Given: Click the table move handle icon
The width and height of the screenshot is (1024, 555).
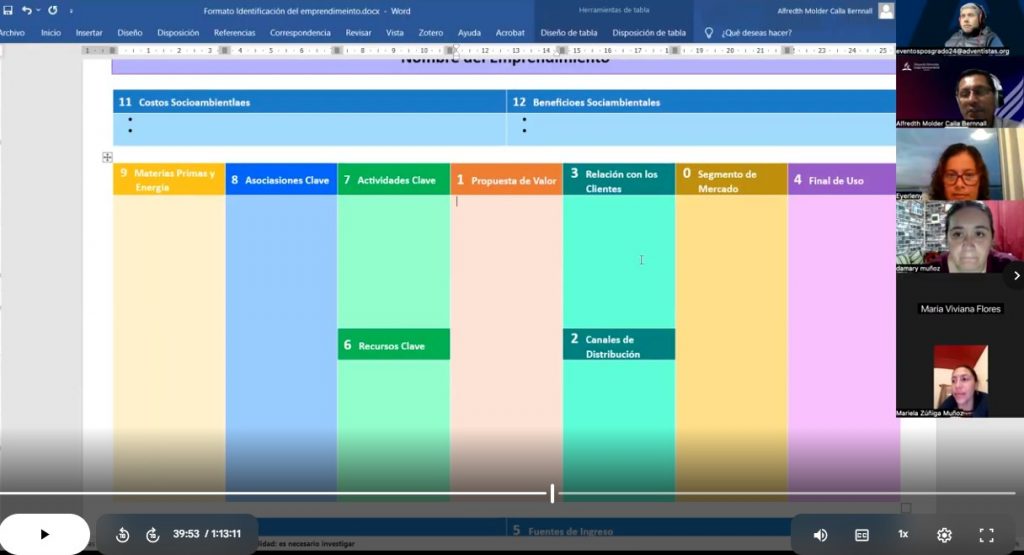Looking at the screenshot, I should 107,157.
